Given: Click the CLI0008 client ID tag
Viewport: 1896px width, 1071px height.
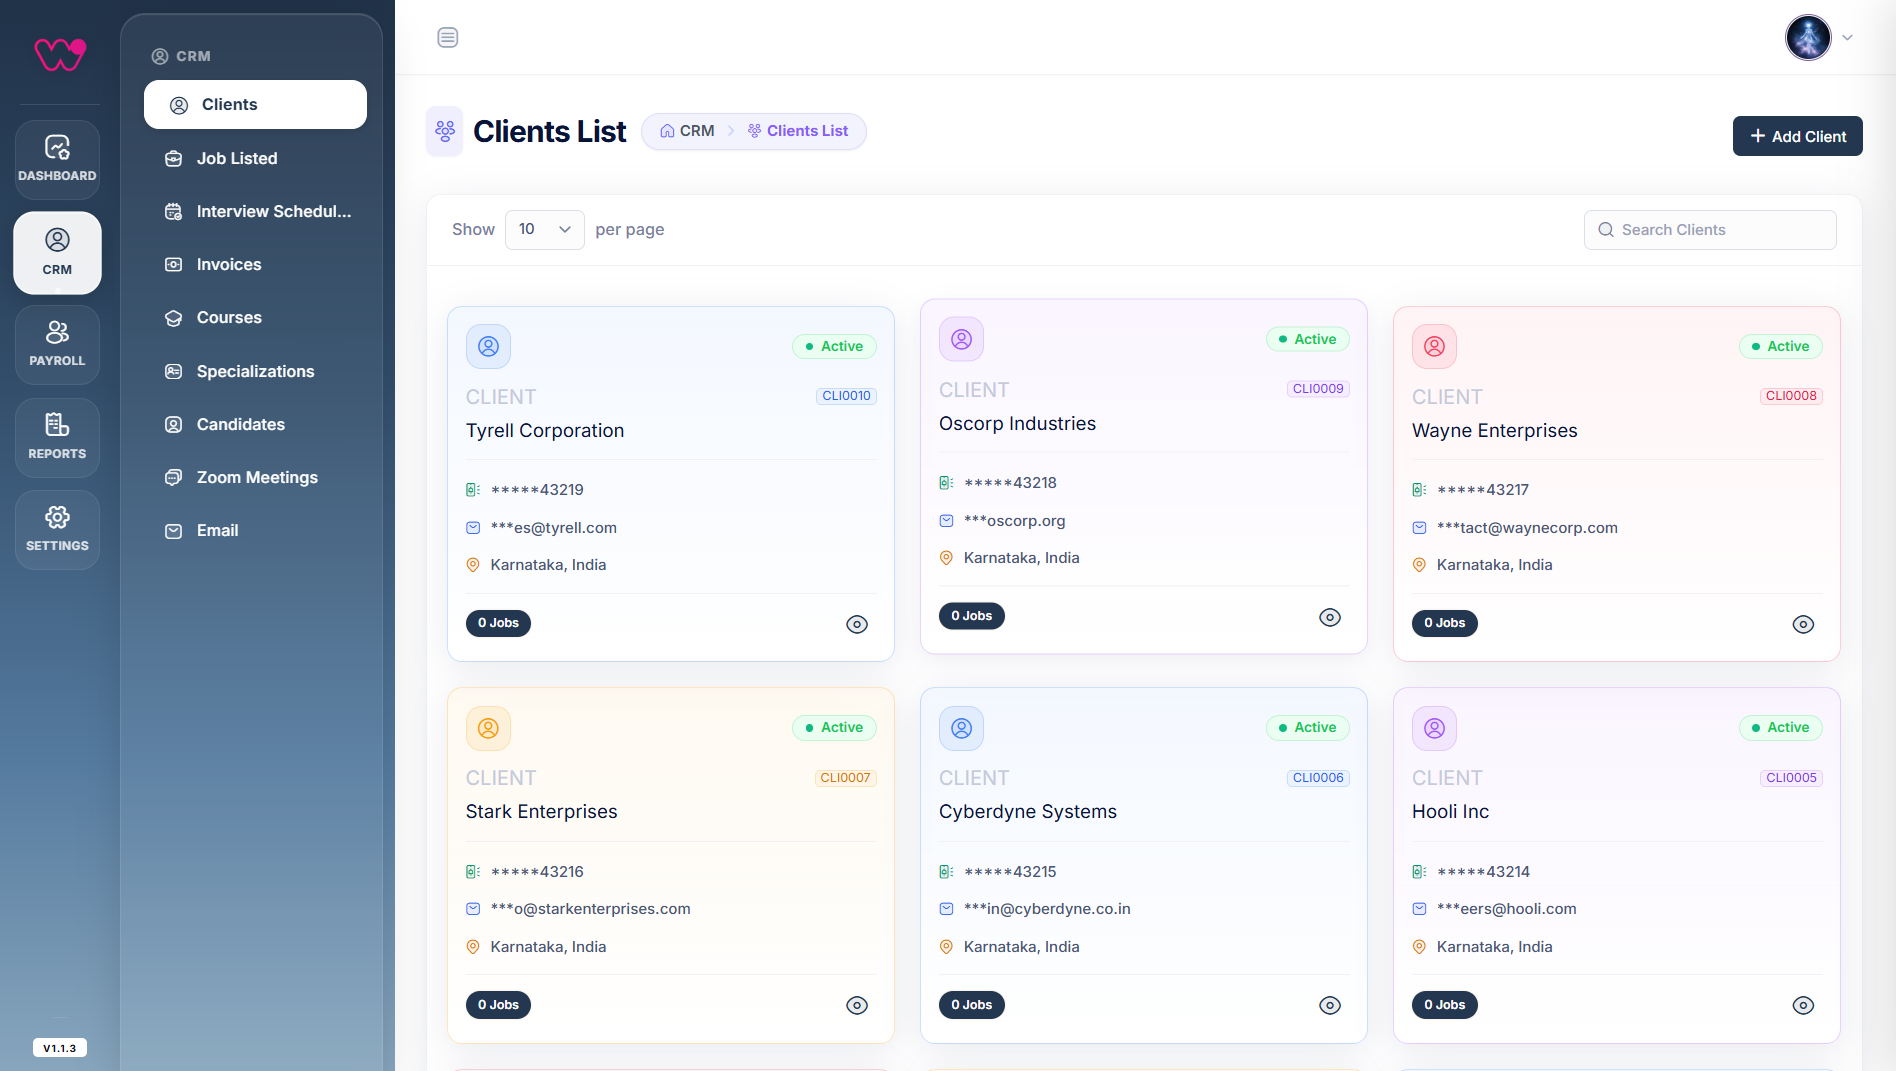Looking at the screenshot, I should 1791,396.
